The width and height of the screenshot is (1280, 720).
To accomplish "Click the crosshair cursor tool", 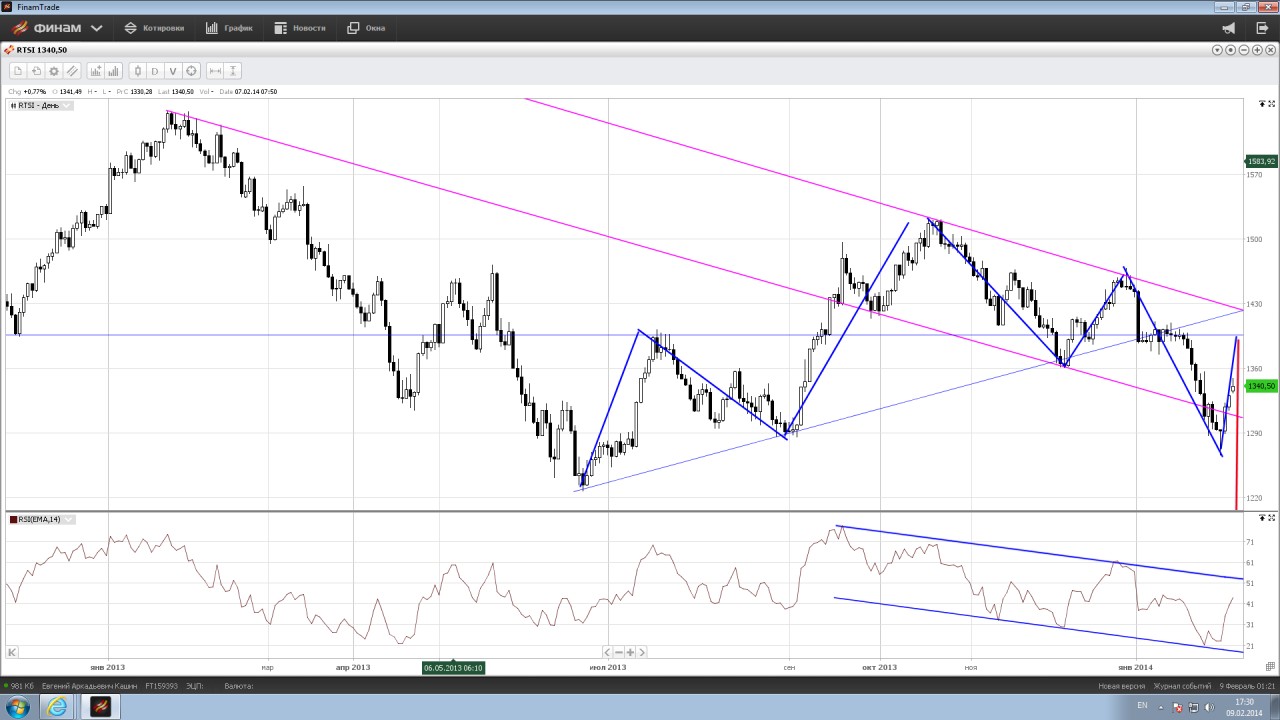I will 191,71.
